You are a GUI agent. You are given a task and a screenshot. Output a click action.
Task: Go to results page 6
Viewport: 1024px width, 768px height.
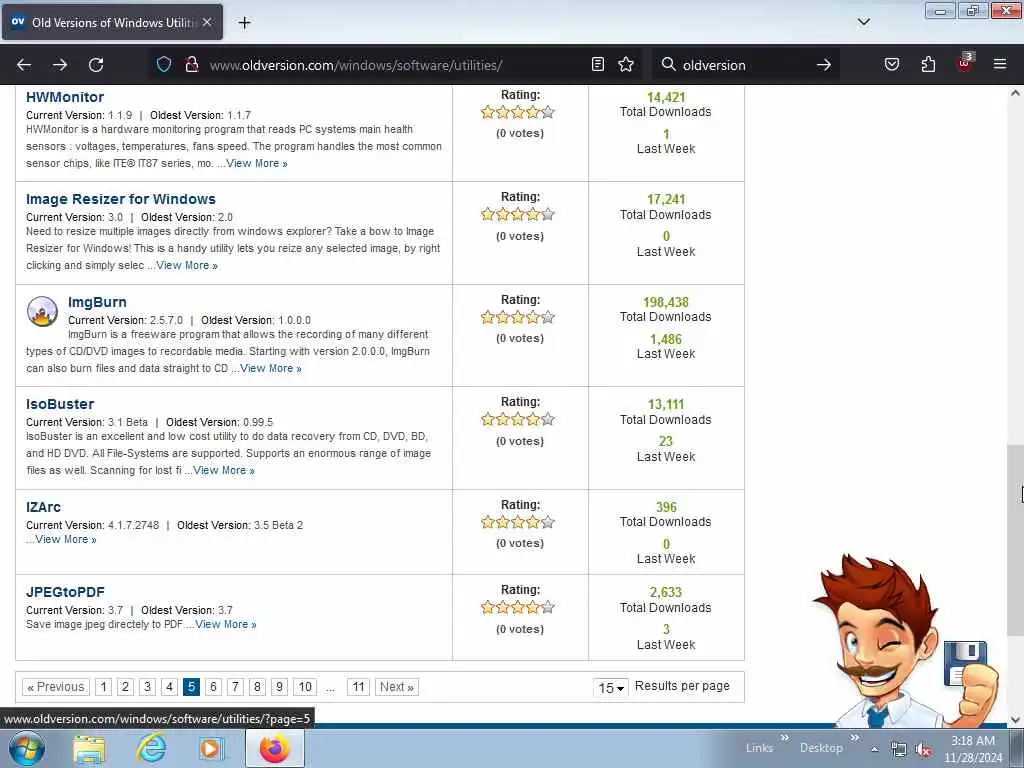click(x=213, y=687)
